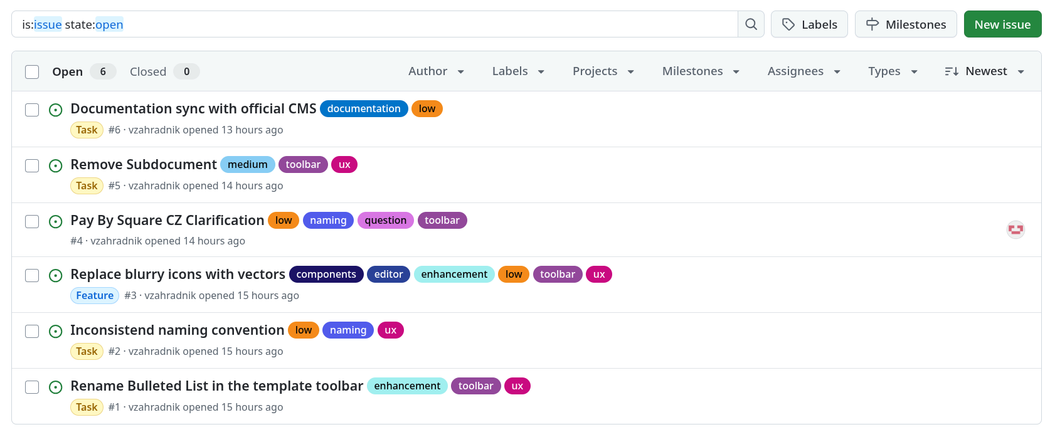
Task: Click enhancement label on Replace blurry icons issue
Action: (x=454, y=274)
